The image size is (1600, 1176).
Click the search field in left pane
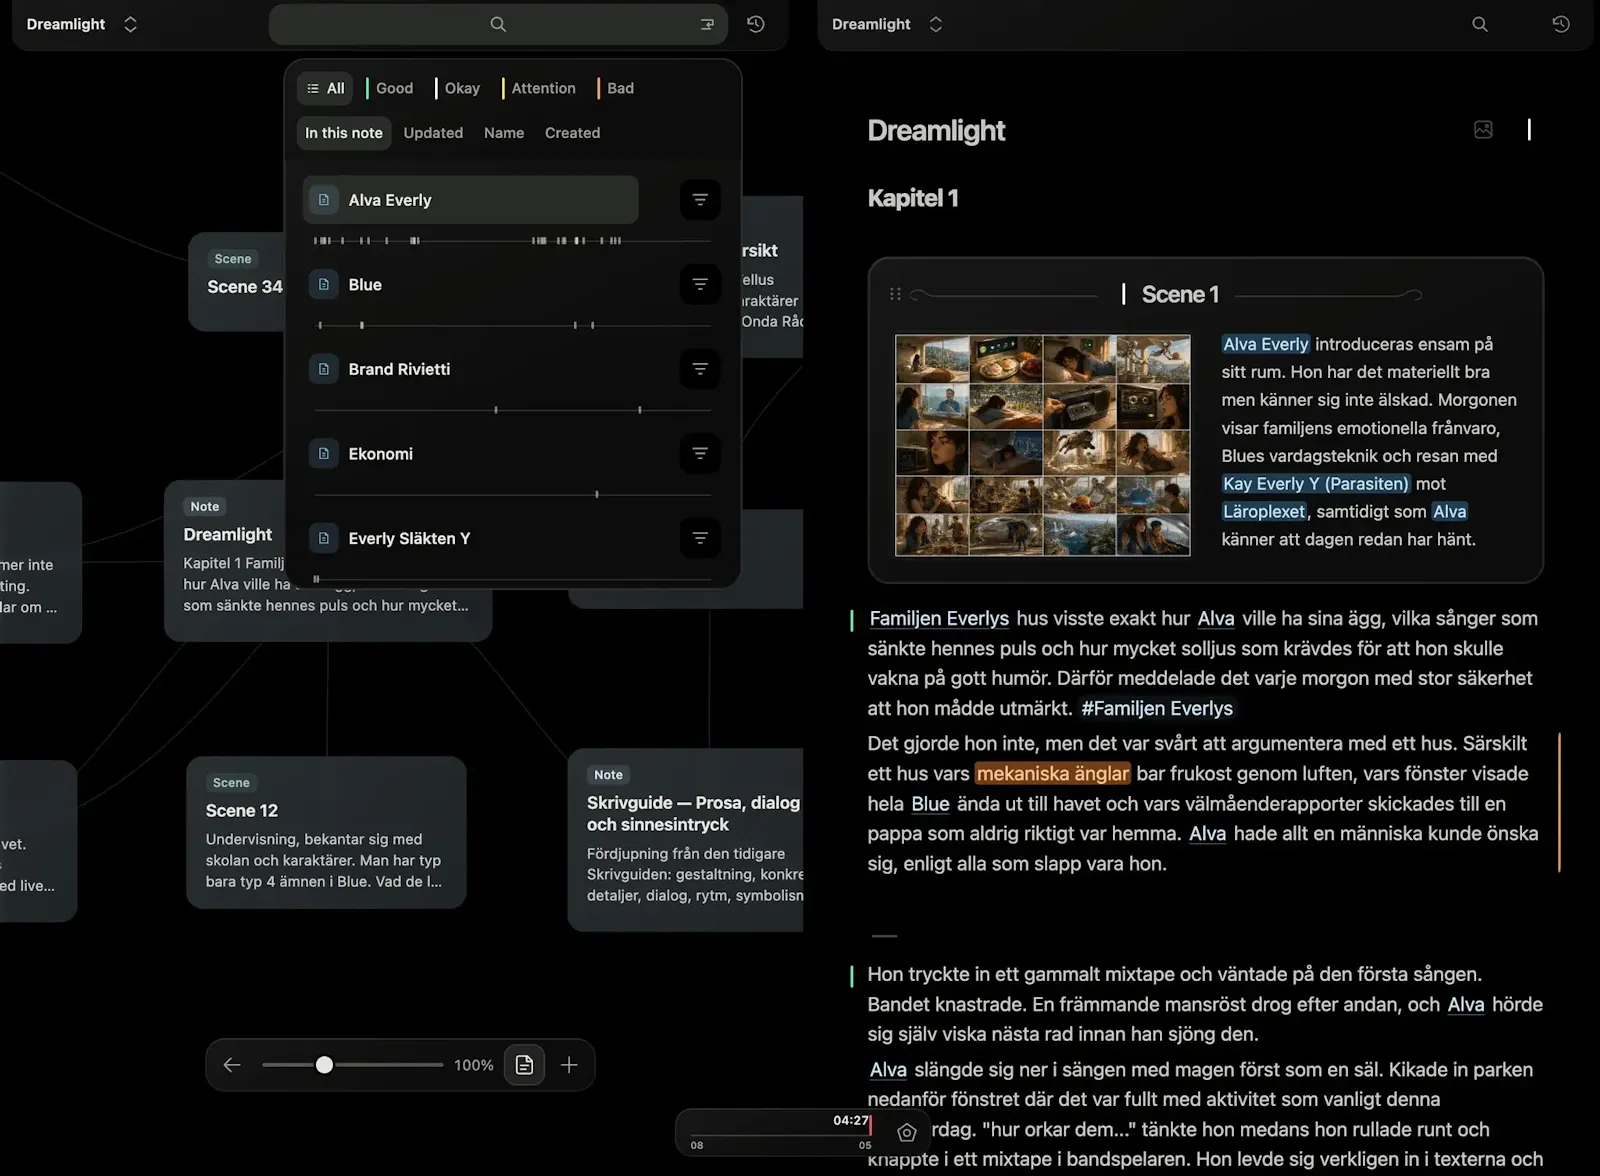point(498,24)
